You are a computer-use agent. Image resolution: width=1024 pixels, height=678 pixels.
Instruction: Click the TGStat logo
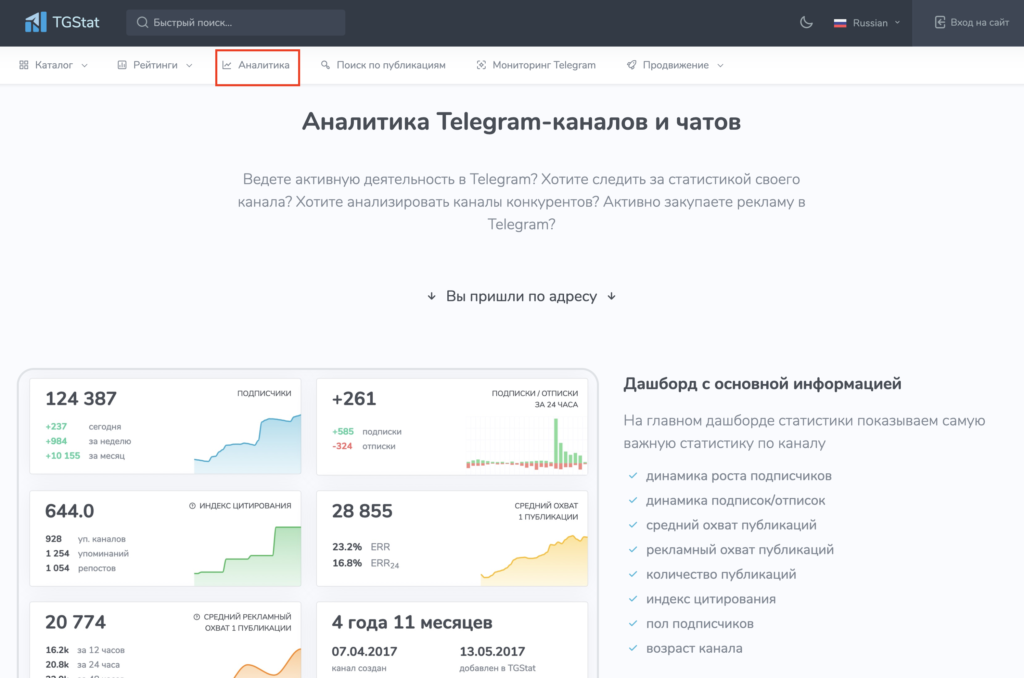coord(62,22)
